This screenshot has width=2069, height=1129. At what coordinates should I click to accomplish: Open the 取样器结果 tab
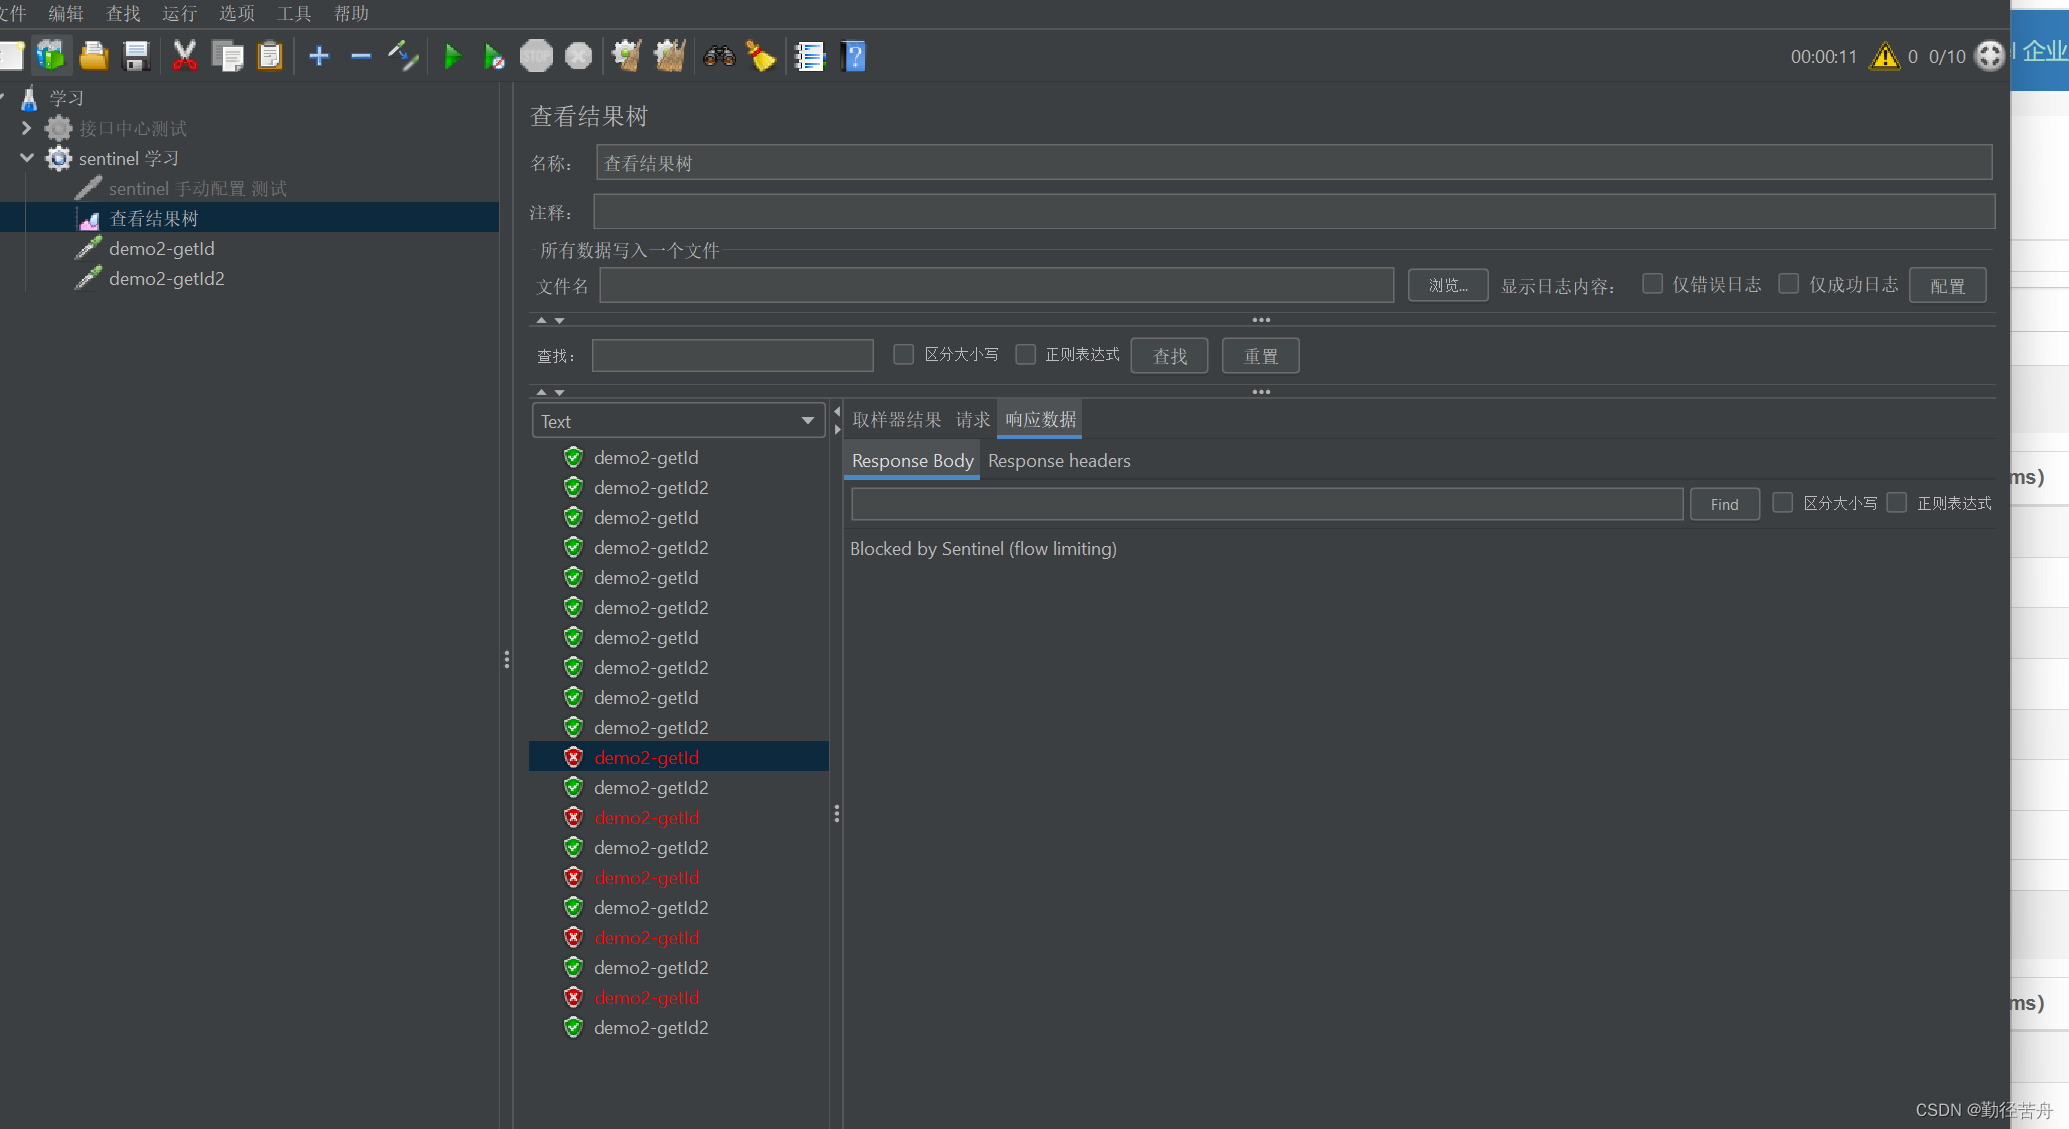(896, 420)
